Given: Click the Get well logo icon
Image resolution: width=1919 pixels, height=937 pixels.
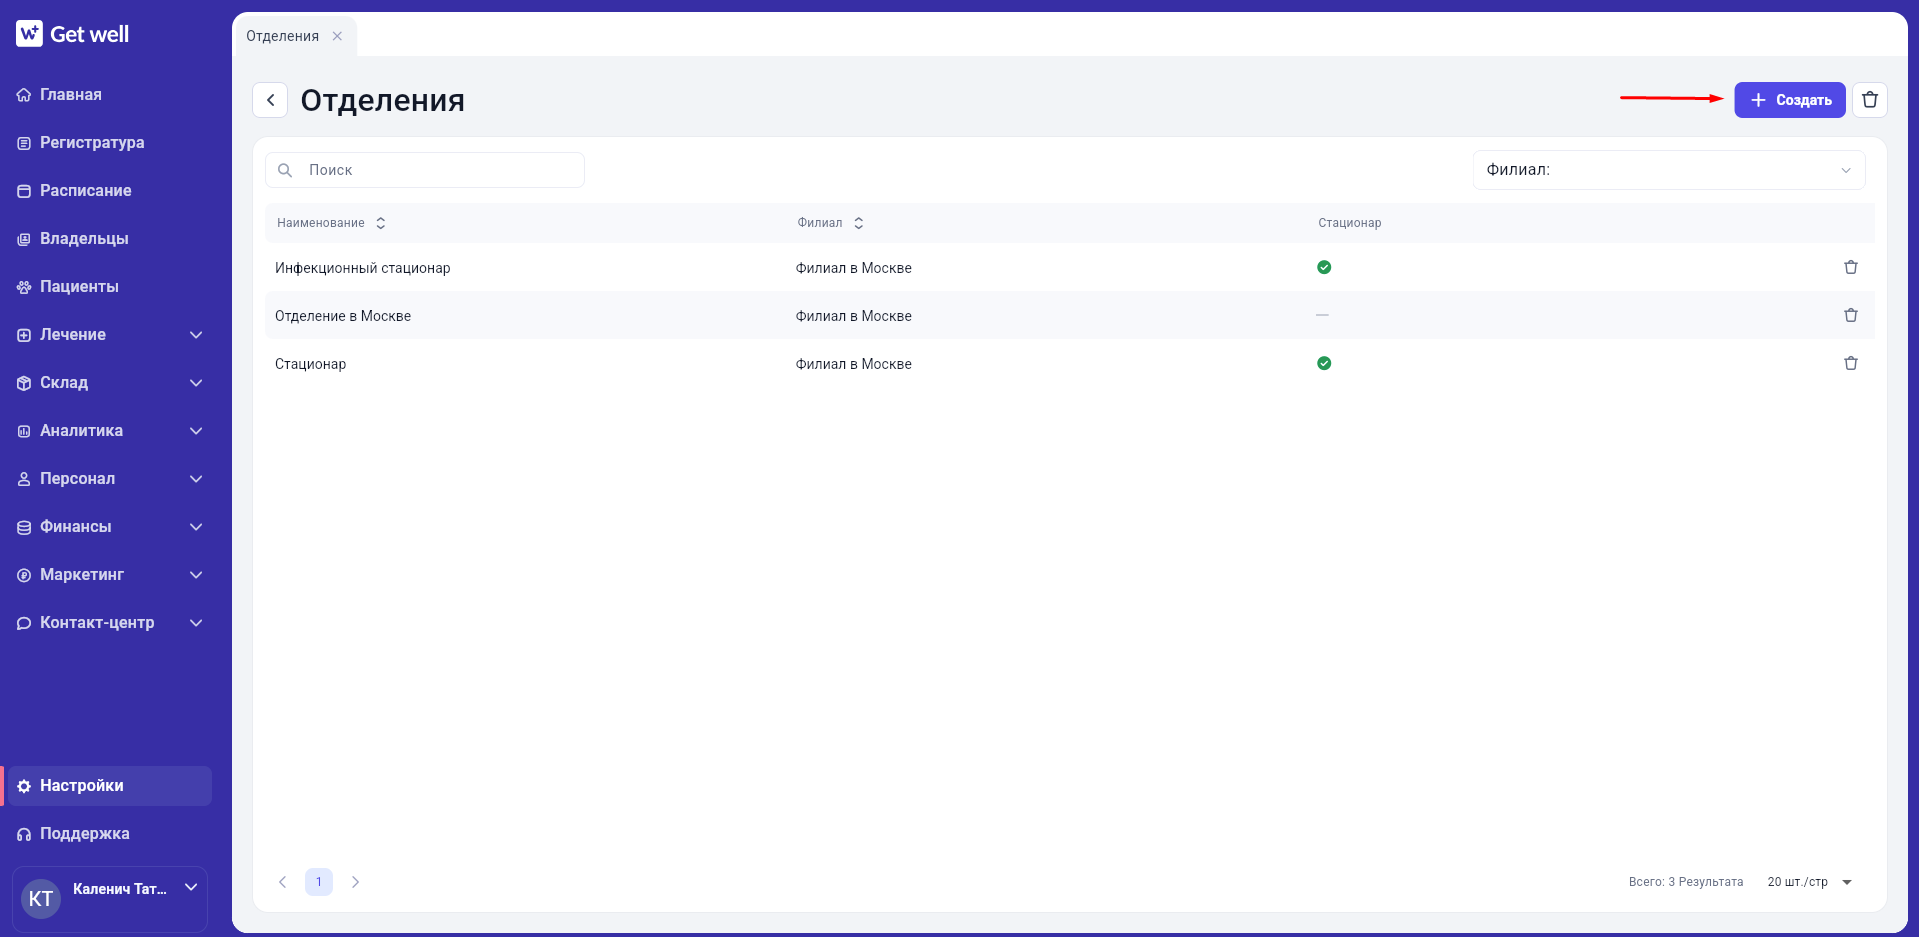Looking at the screenshot, I should (29, 34).
